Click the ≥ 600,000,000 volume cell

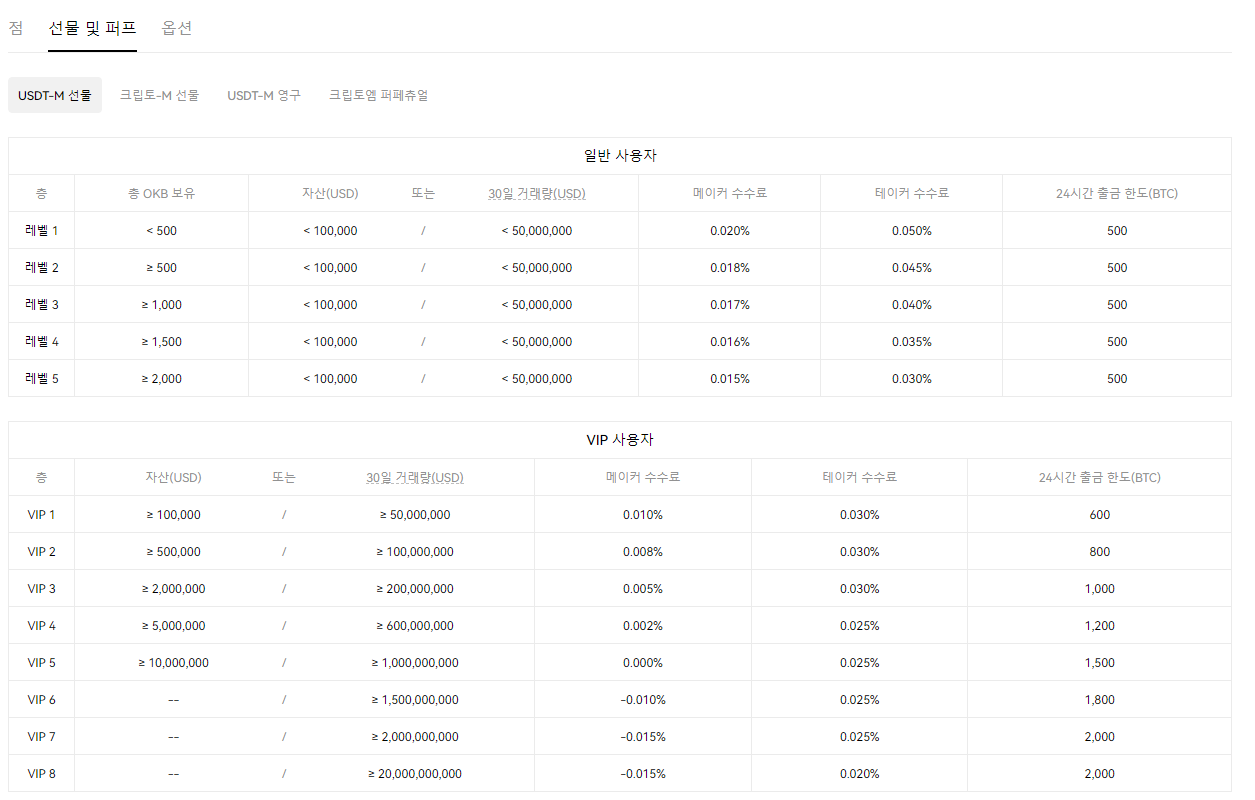coord(415,626)
